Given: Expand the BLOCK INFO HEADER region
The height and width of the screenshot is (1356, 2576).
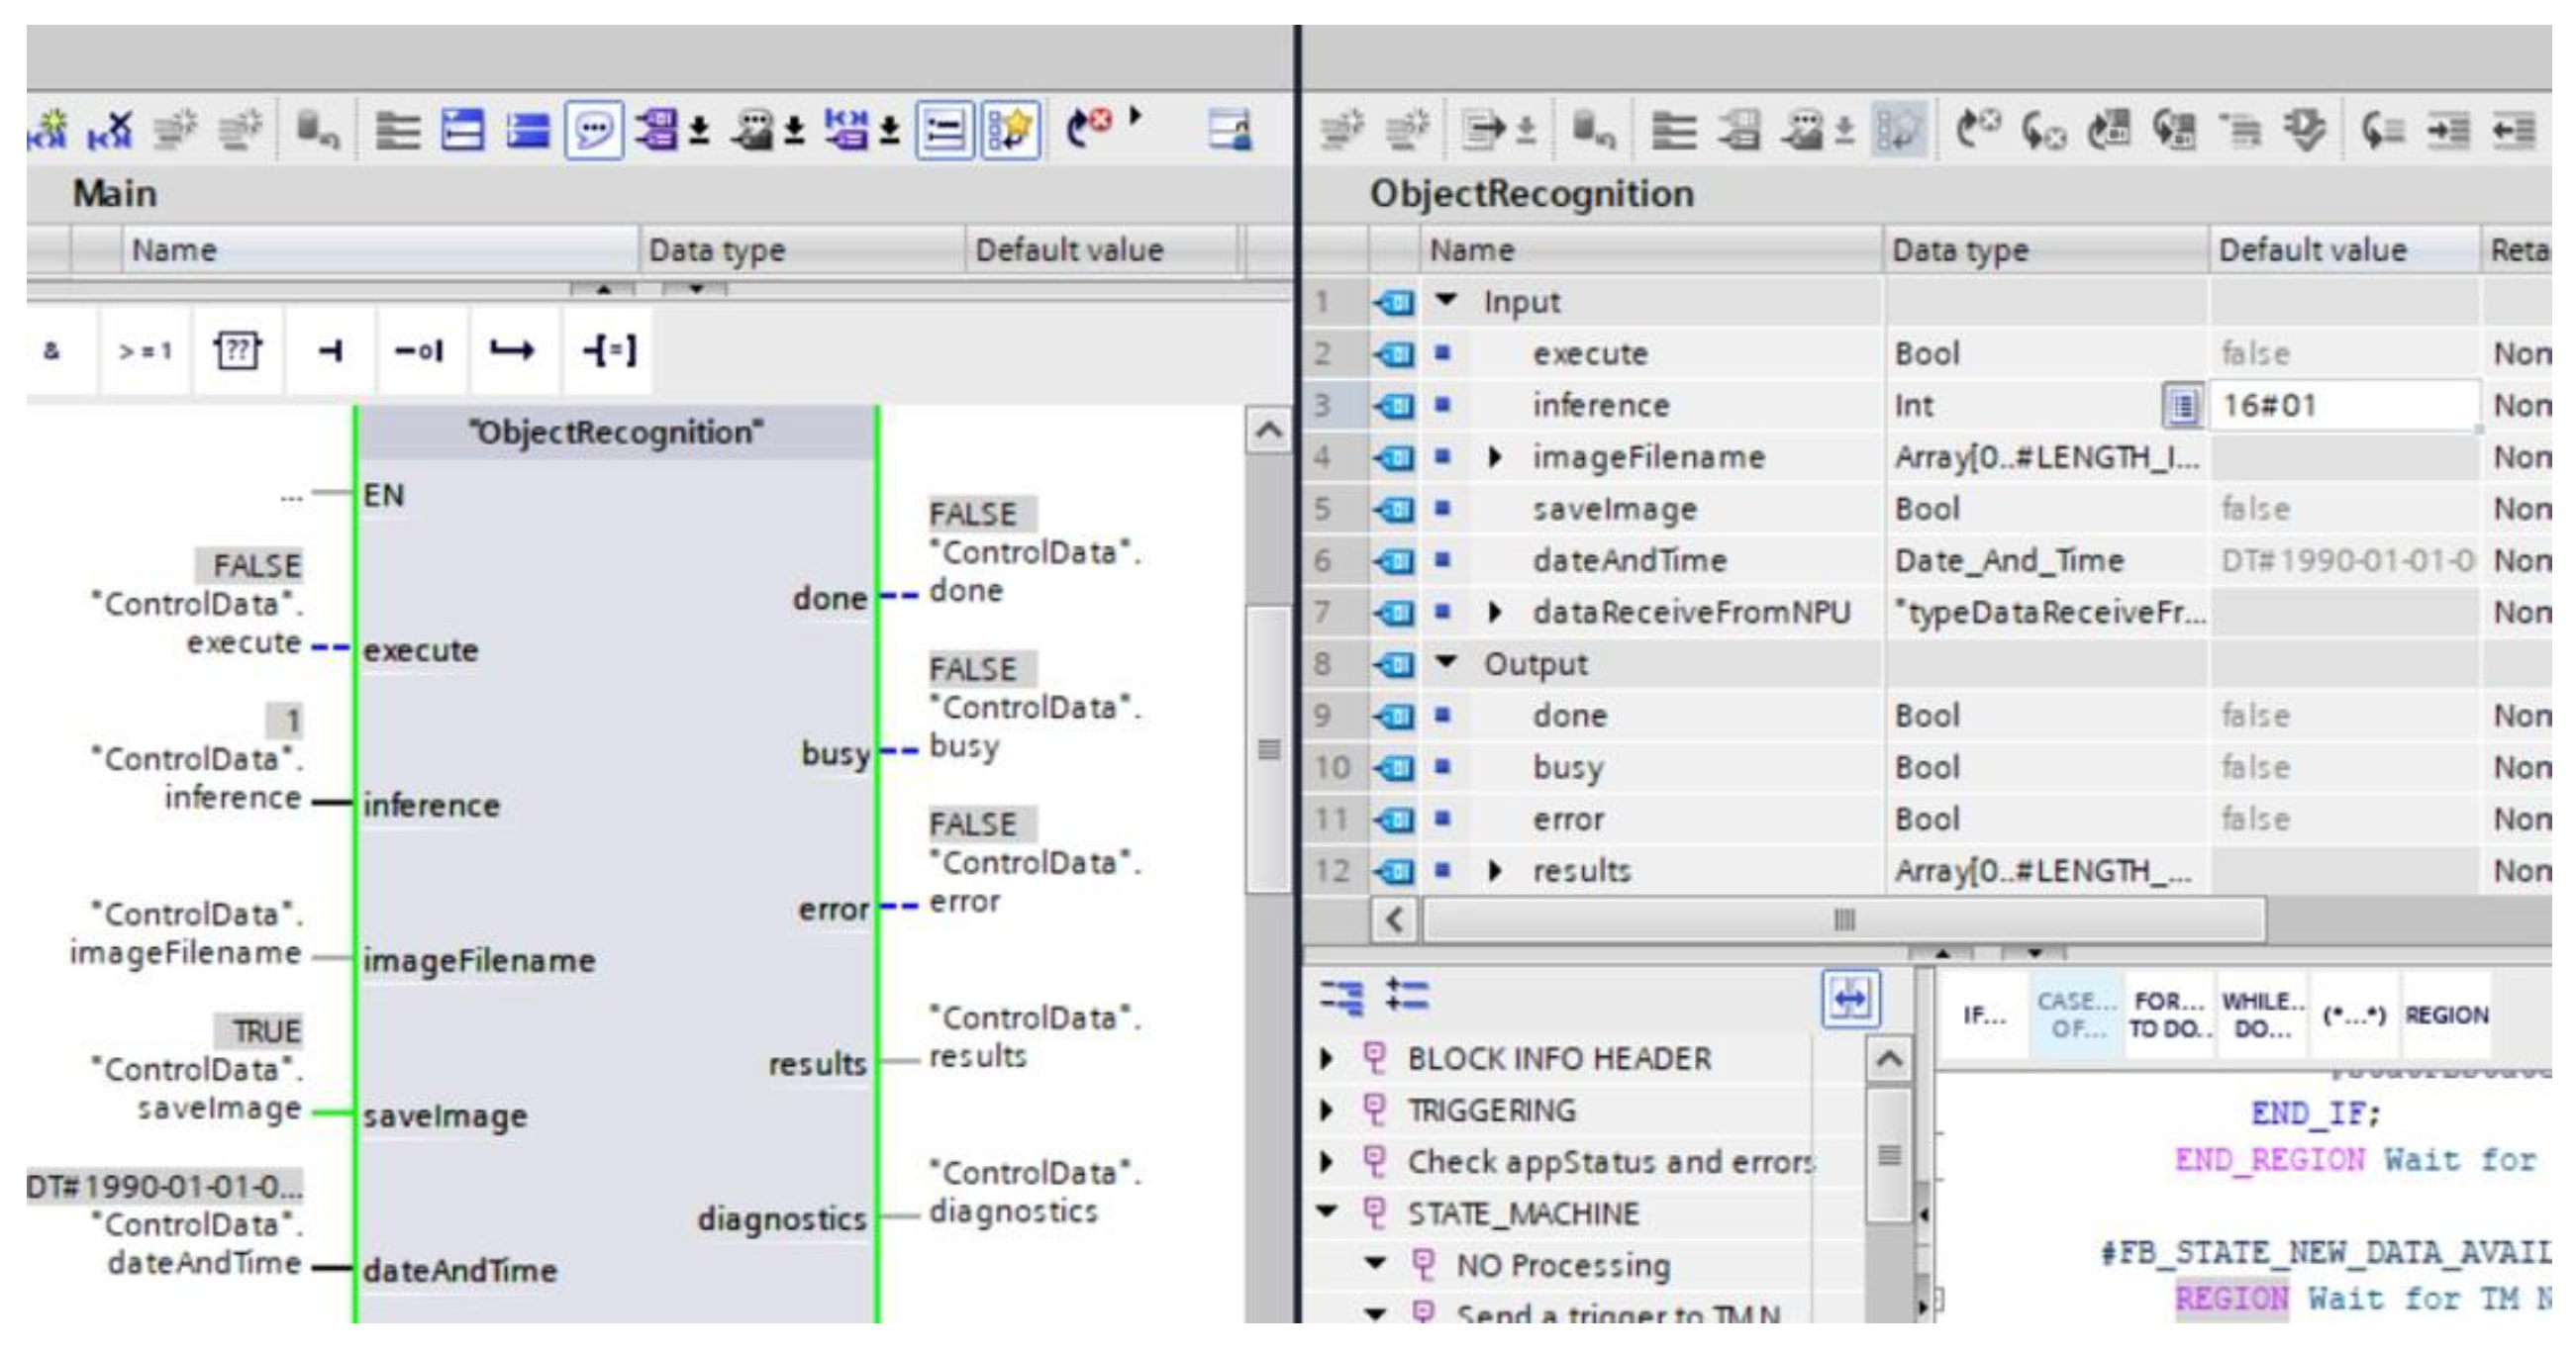Looking at the screenshot, I should (1327, 1058).
